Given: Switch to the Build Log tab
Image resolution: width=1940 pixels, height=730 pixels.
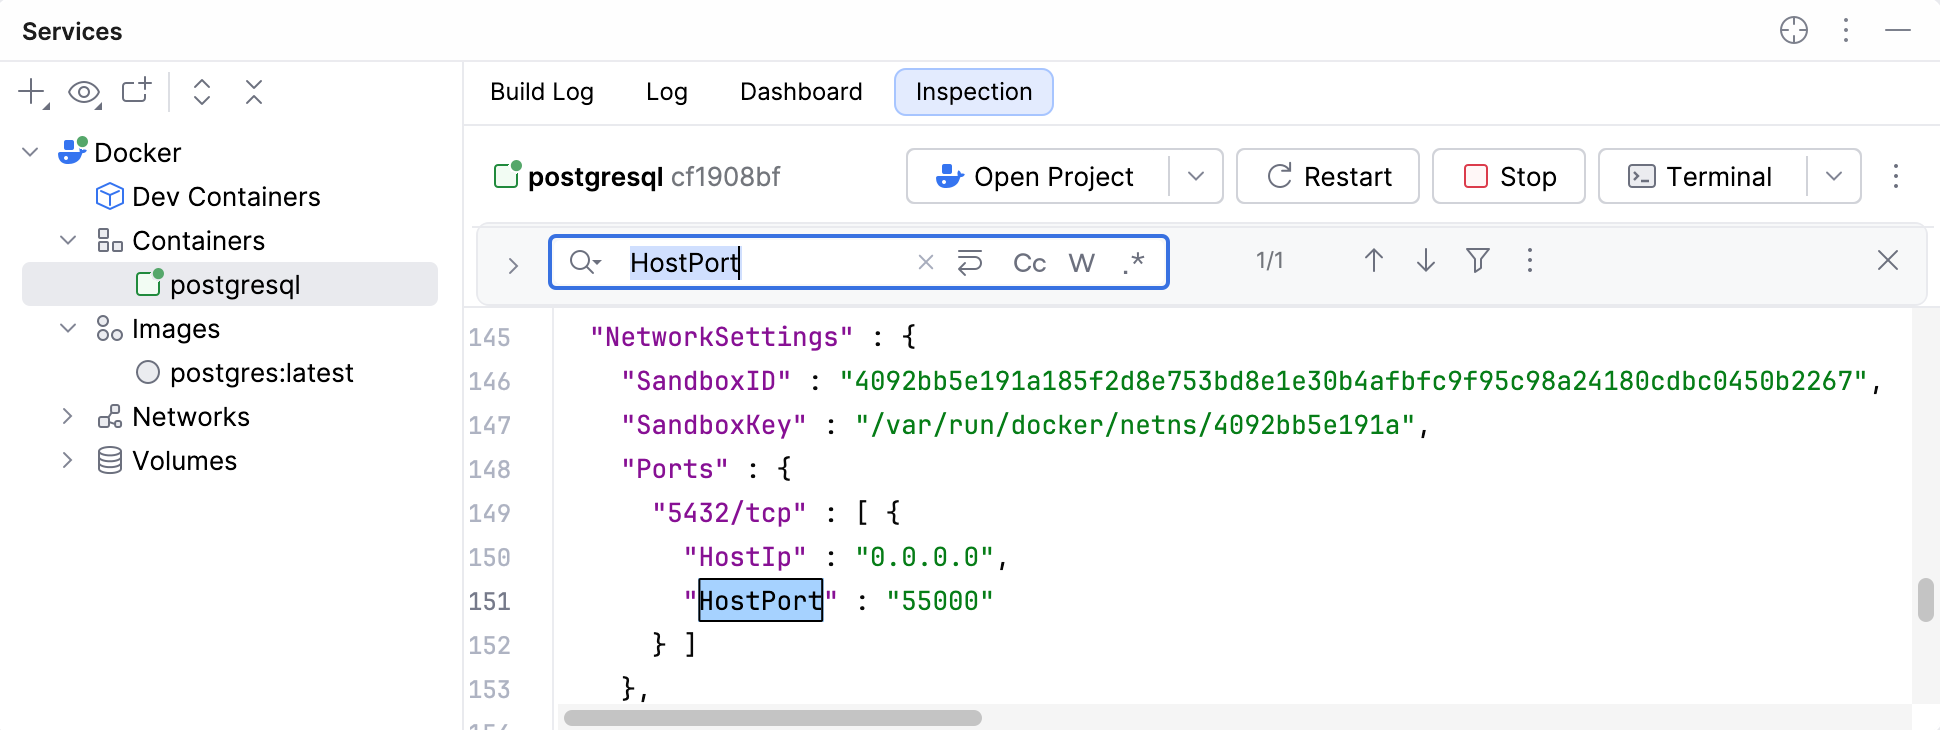Looking at the screenshot, I should click(542, 92).
